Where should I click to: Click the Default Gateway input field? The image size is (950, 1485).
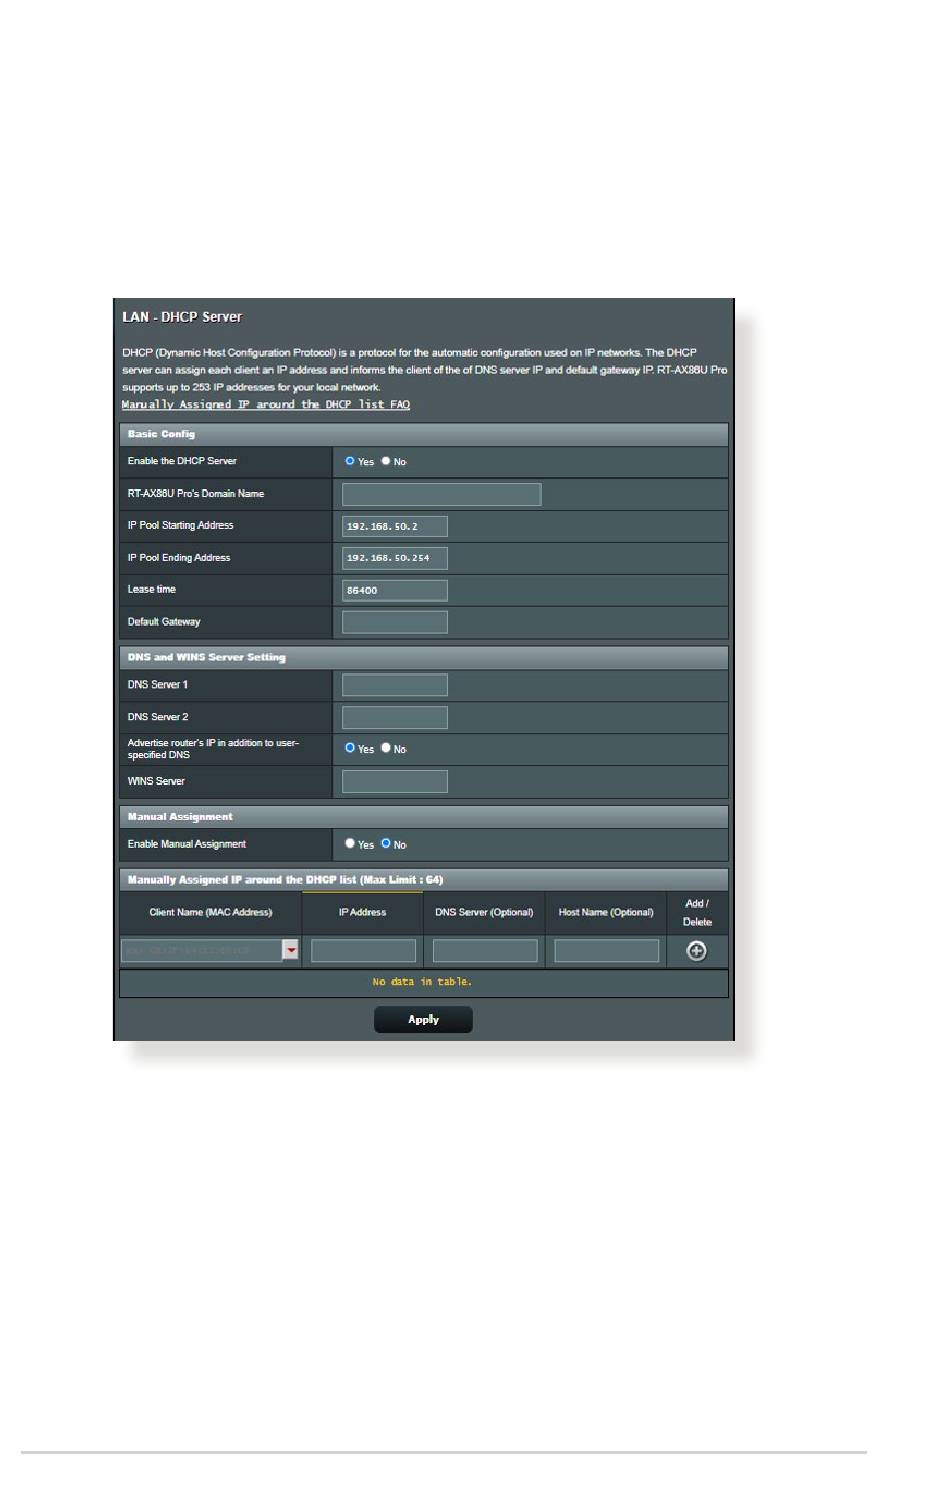pyautogui.click(x=394, y=622)
